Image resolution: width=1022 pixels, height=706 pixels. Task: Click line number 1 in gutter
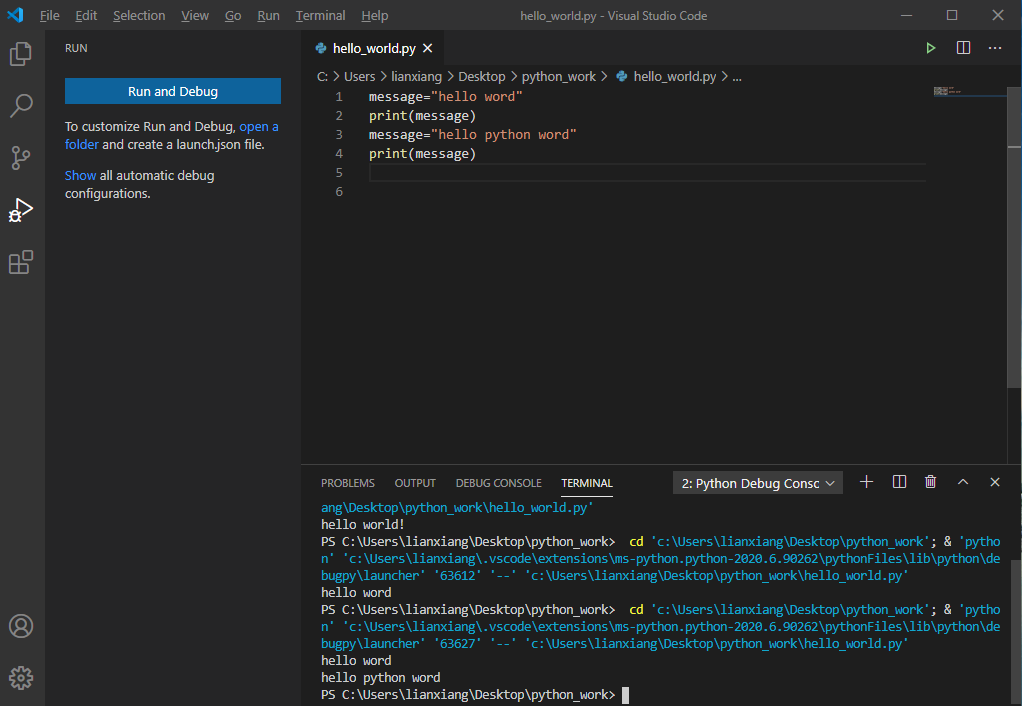click(339, 96)
